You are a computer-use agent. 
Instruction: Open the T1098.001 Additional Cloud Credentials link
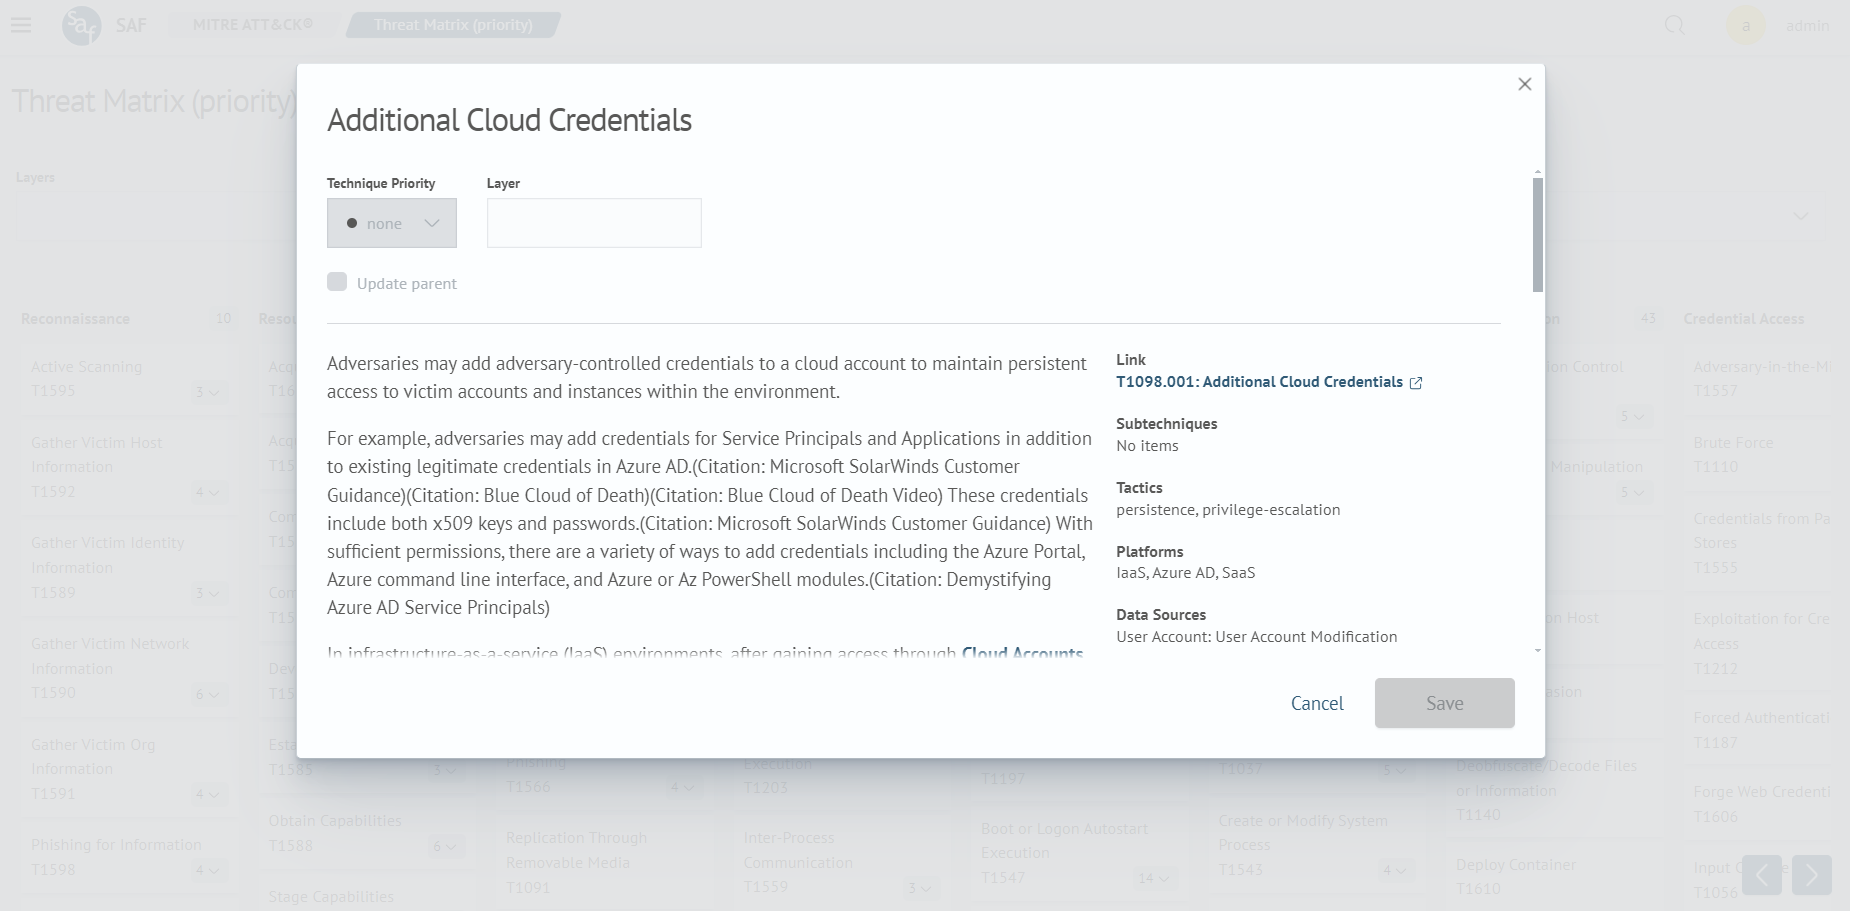(x=1259, y=382)
